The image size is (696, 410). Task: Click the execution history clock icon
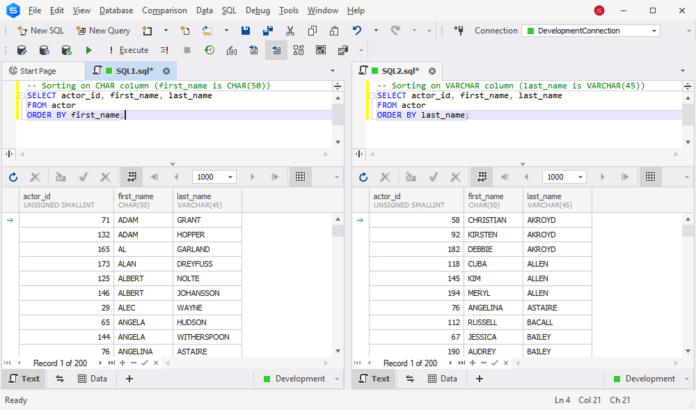click(209, 50)
